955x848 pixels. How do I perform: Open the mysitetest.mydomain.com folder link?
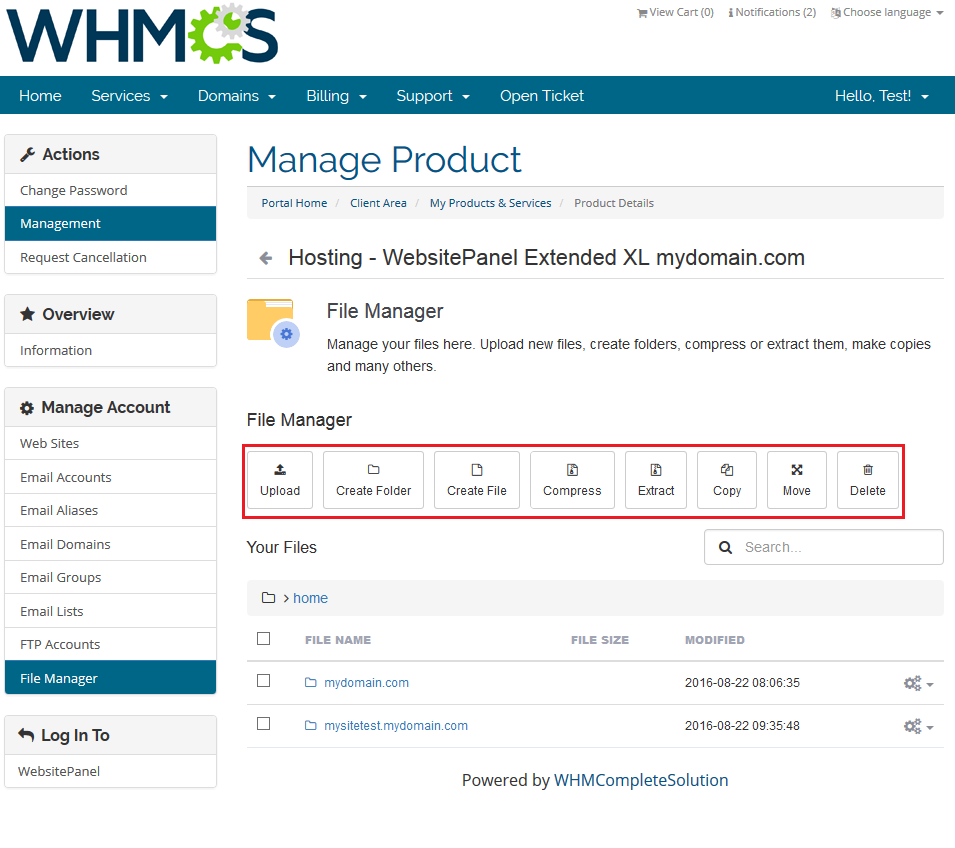coord(396,726)
